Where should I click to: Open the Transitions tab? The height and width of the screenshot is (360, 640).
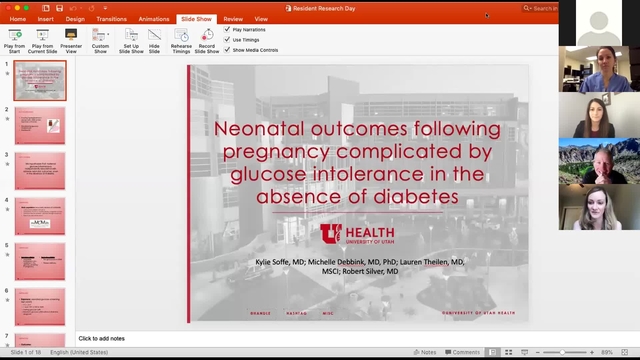coord(111,19)
